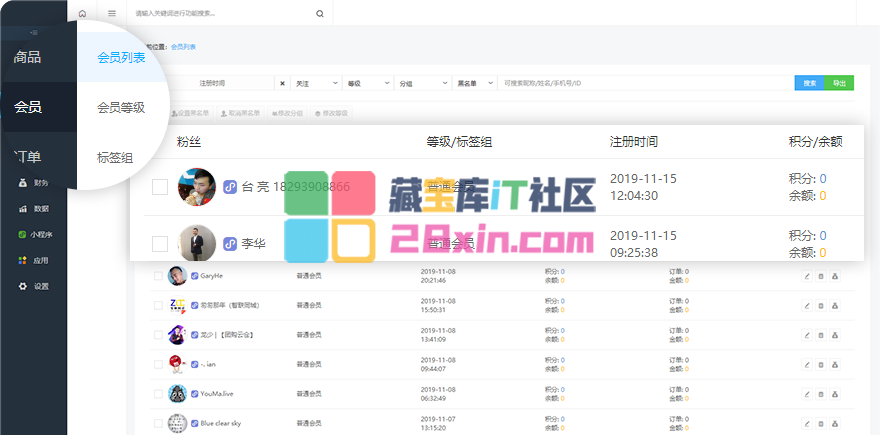Click the avatar of 李华
880x435 pixels.
[x=197, y=244]
